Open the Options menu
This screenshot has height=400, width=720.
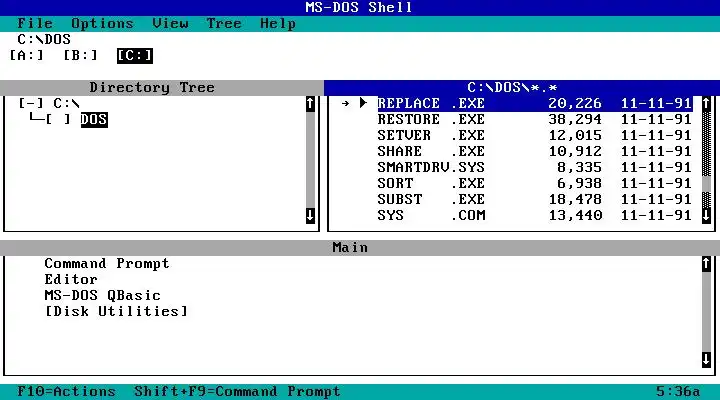click(x=102, y=23)
